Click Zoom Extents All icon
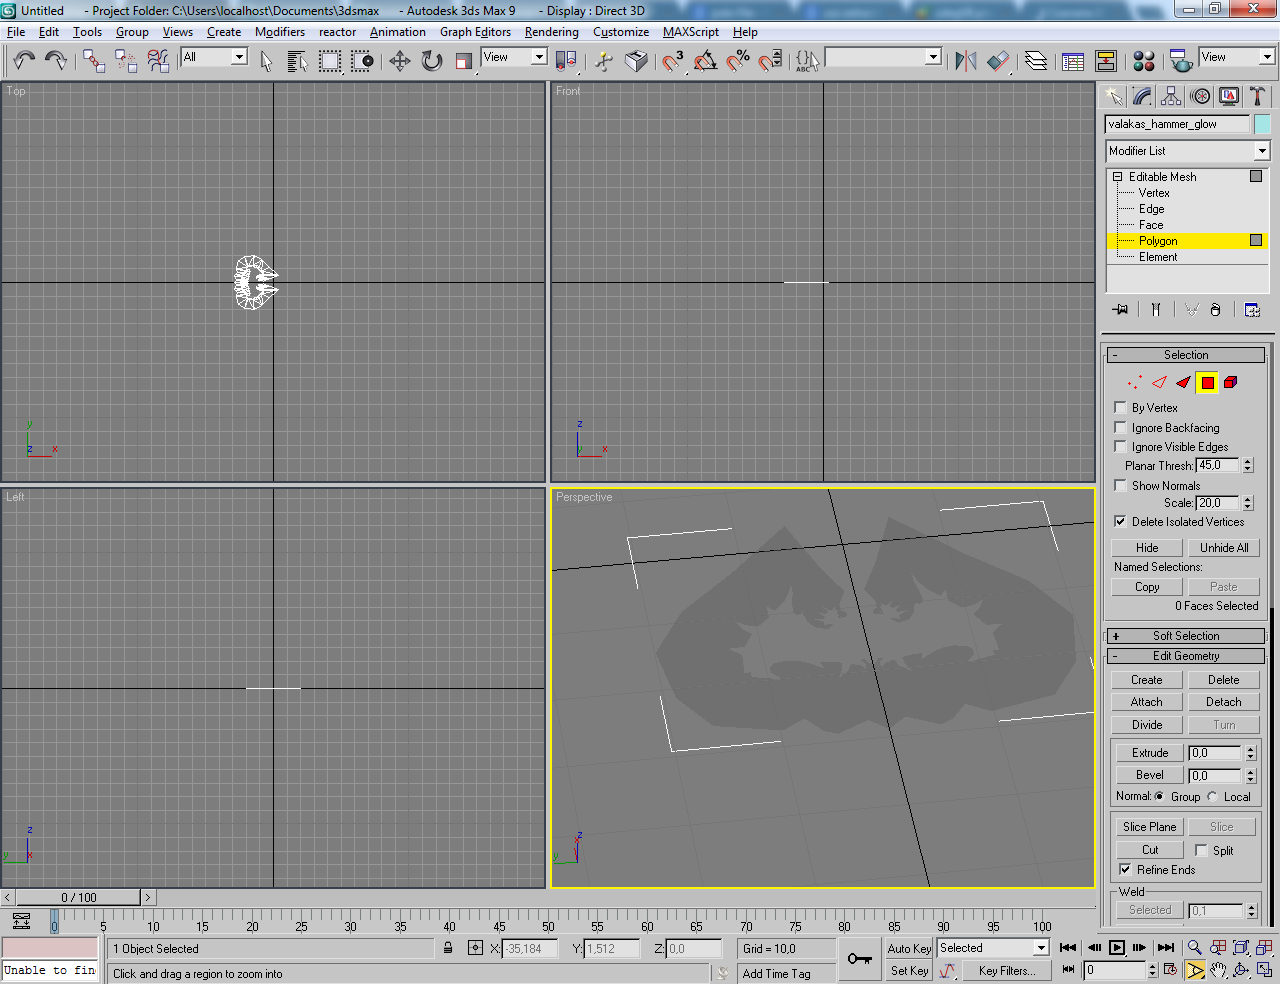1280x984 pixels. [1264, 947]
